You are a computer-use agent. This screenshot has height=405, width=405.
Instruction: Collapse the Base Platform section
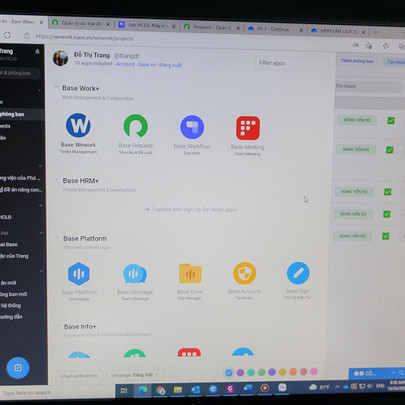[57, 238]
